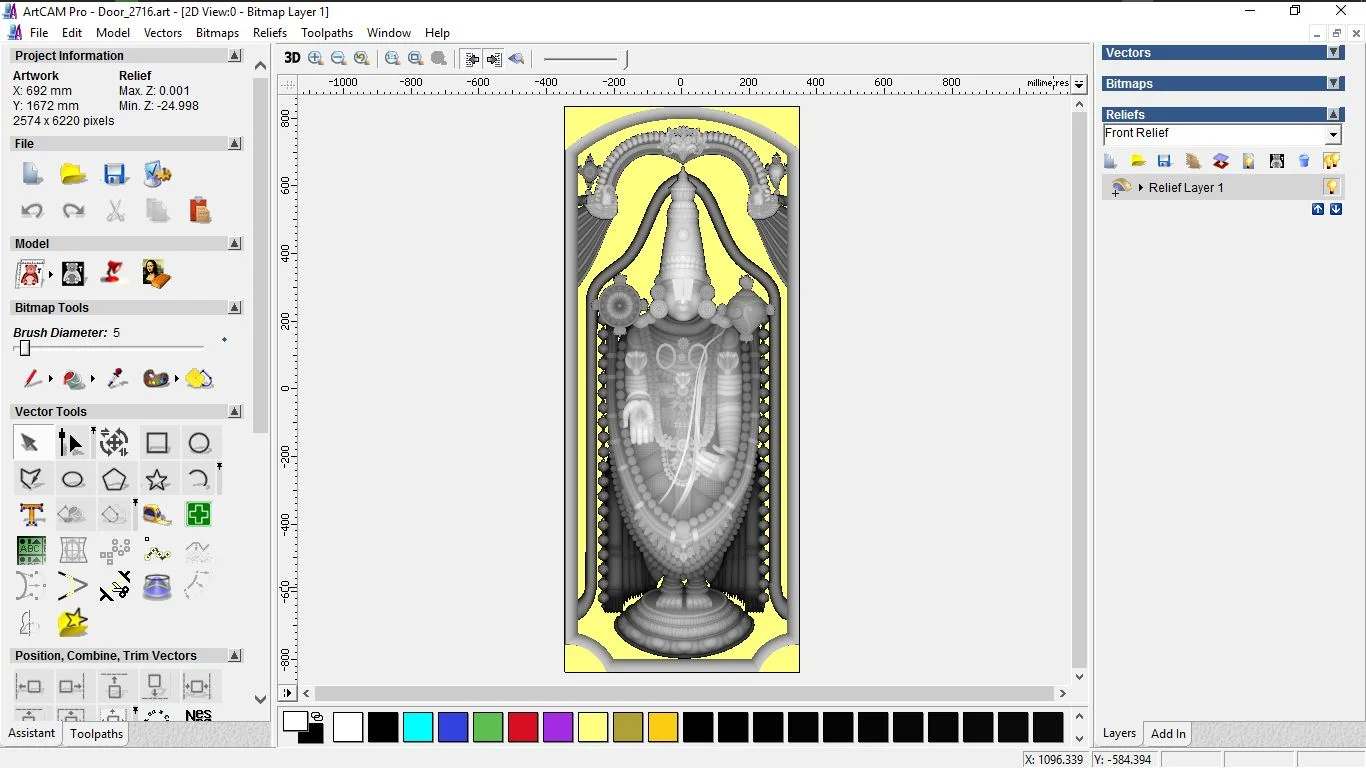Pick the cyan colour swatch
The height and width of the screenshot is (768, 1366).
coord(418,727)
